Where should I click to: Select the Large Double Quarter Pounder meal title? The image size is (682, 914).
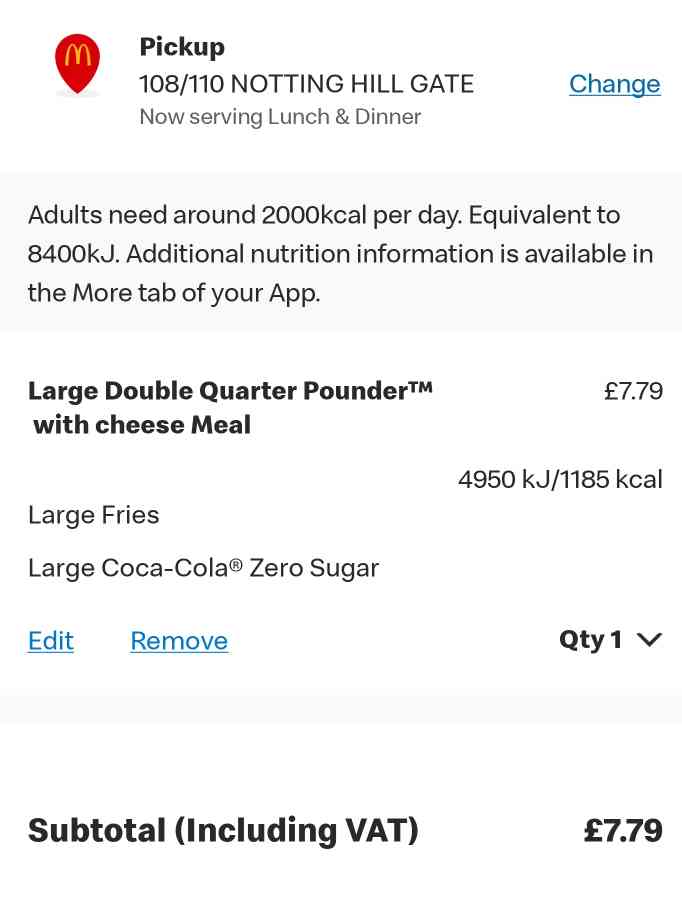230,407
